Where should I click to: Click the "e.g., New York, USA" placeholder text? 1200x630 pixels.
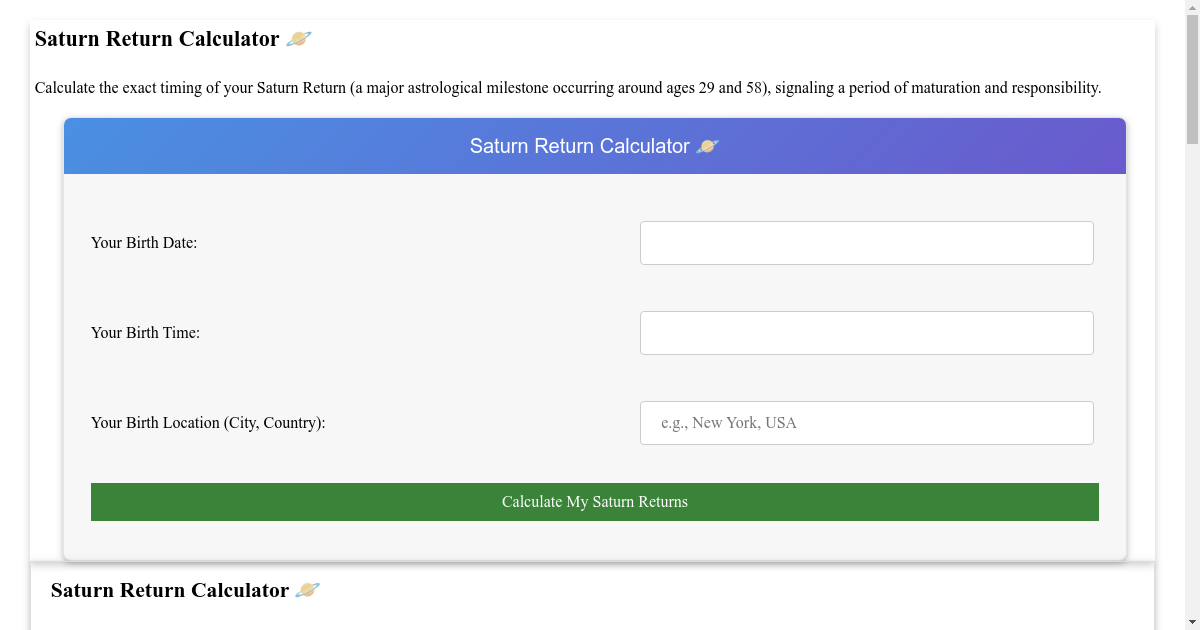(x=729, y=423)
